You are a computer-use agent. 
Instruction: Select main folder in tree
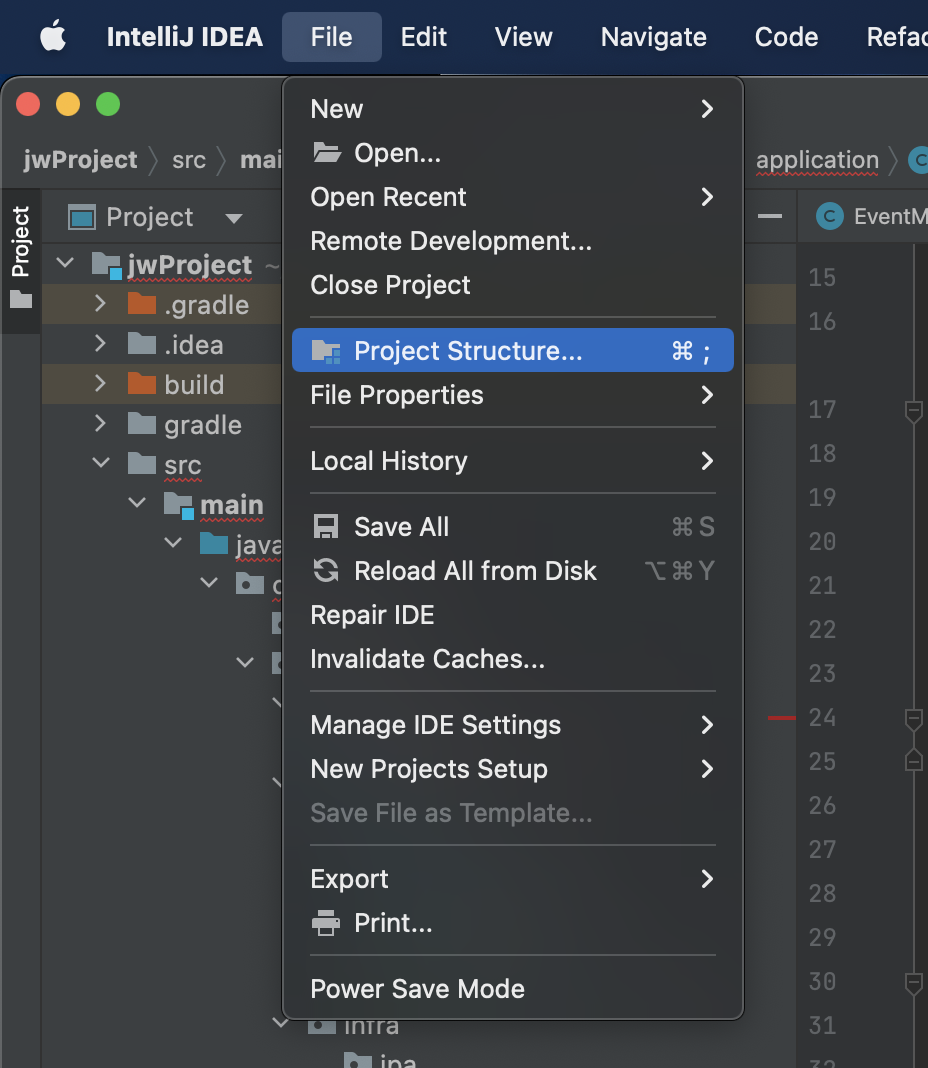232,505
